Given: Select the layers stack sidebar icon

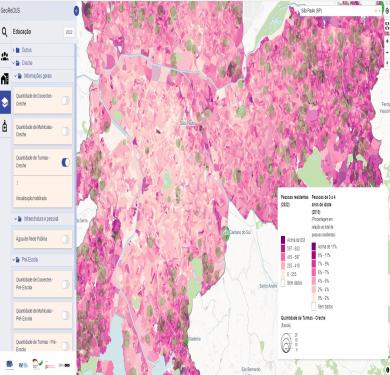Looking at the screenshot, I should point(5,102).
